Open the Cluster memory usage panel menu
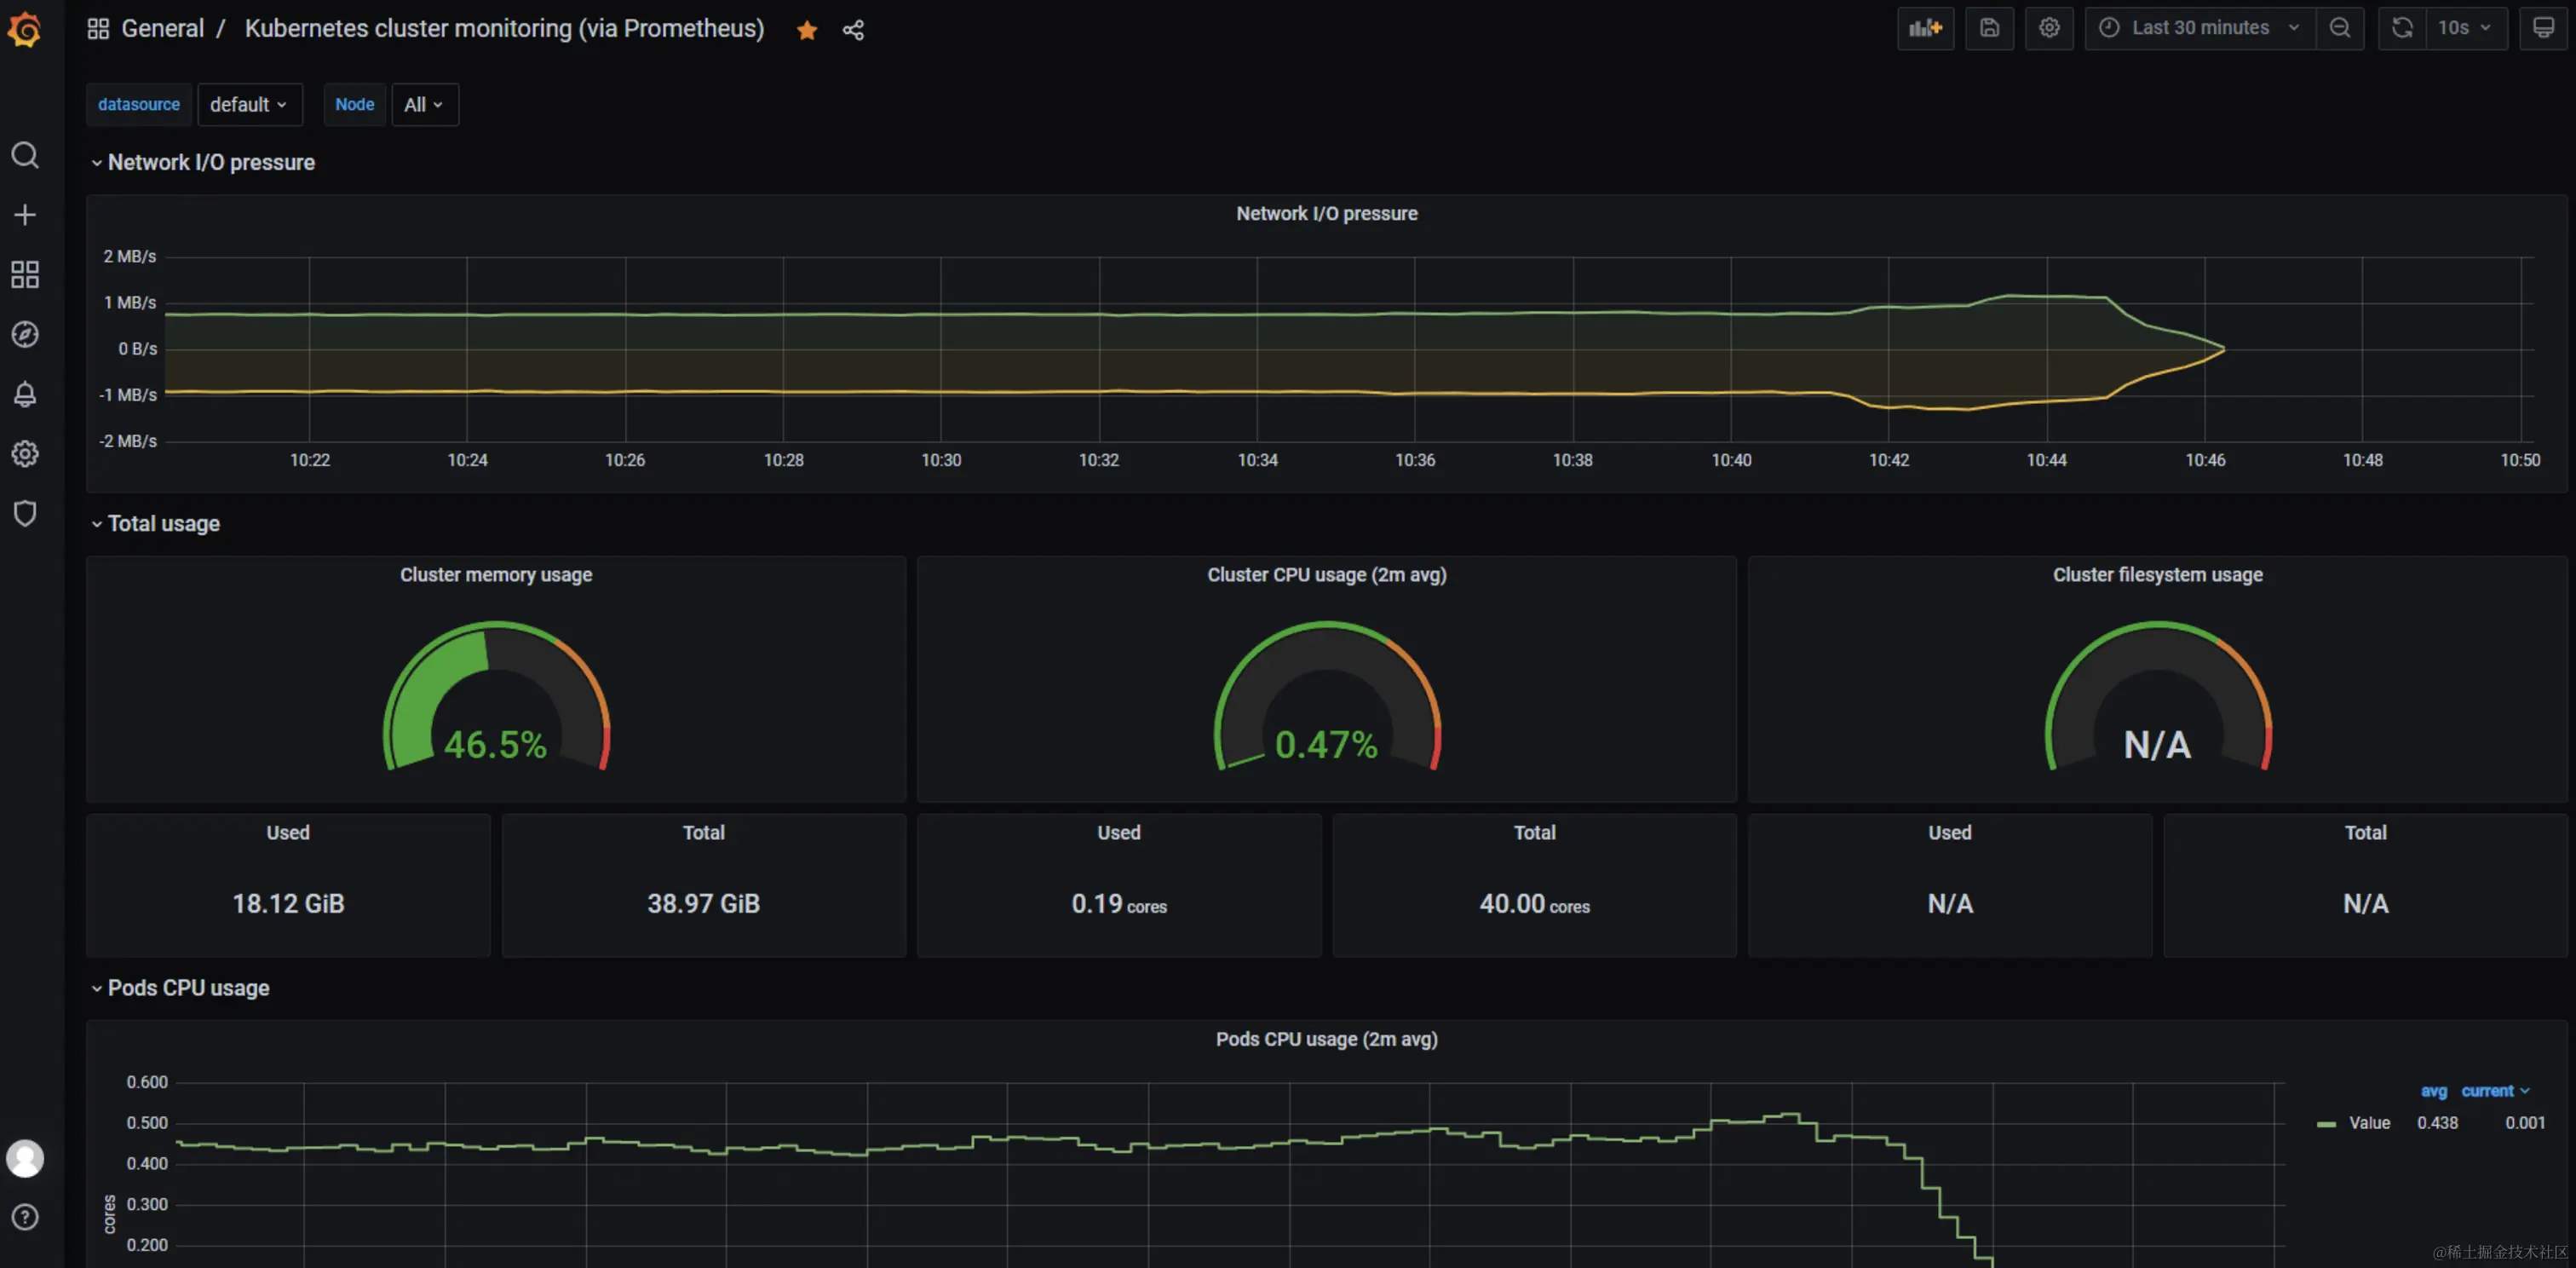This screenshot has height=1268, width=2576. [496, 574]
